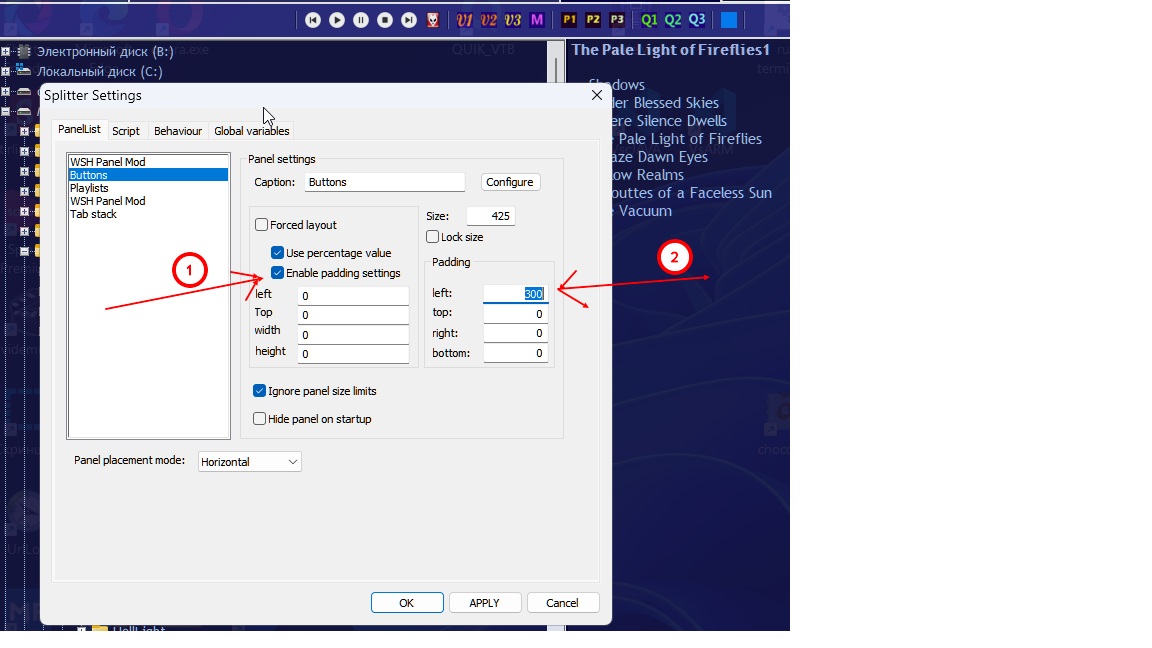
Task: Click the blue square toolbar icon
Action: tap(729, 20)
